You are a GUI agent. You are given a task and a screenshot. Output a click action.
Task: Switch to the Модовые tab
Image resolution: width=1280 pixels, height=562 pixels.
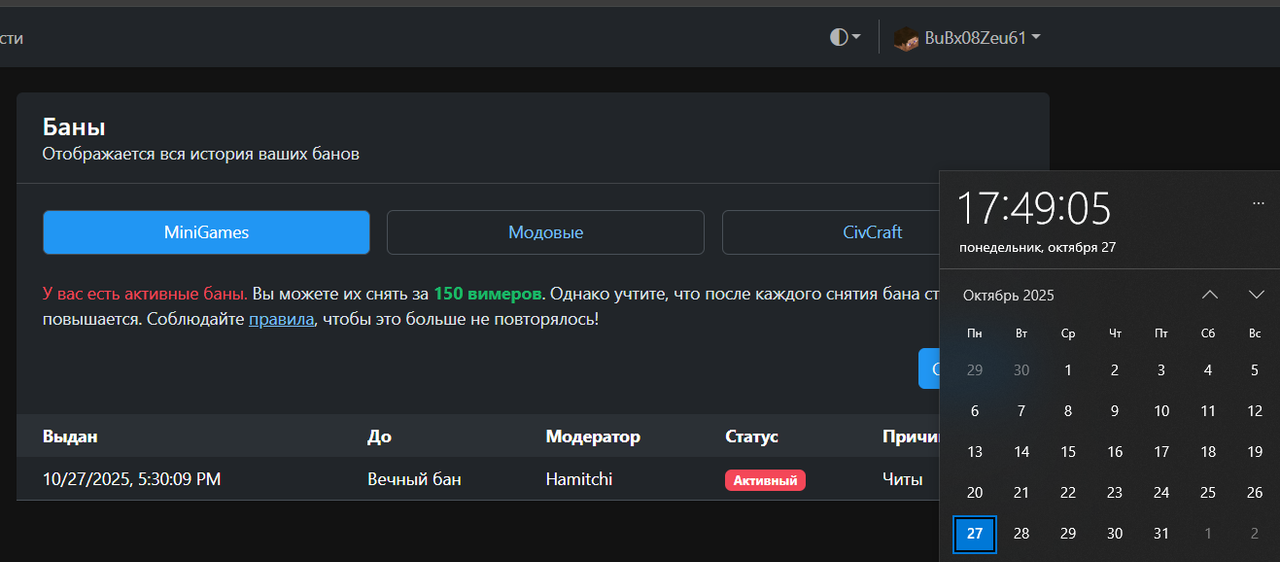[546, 232]
